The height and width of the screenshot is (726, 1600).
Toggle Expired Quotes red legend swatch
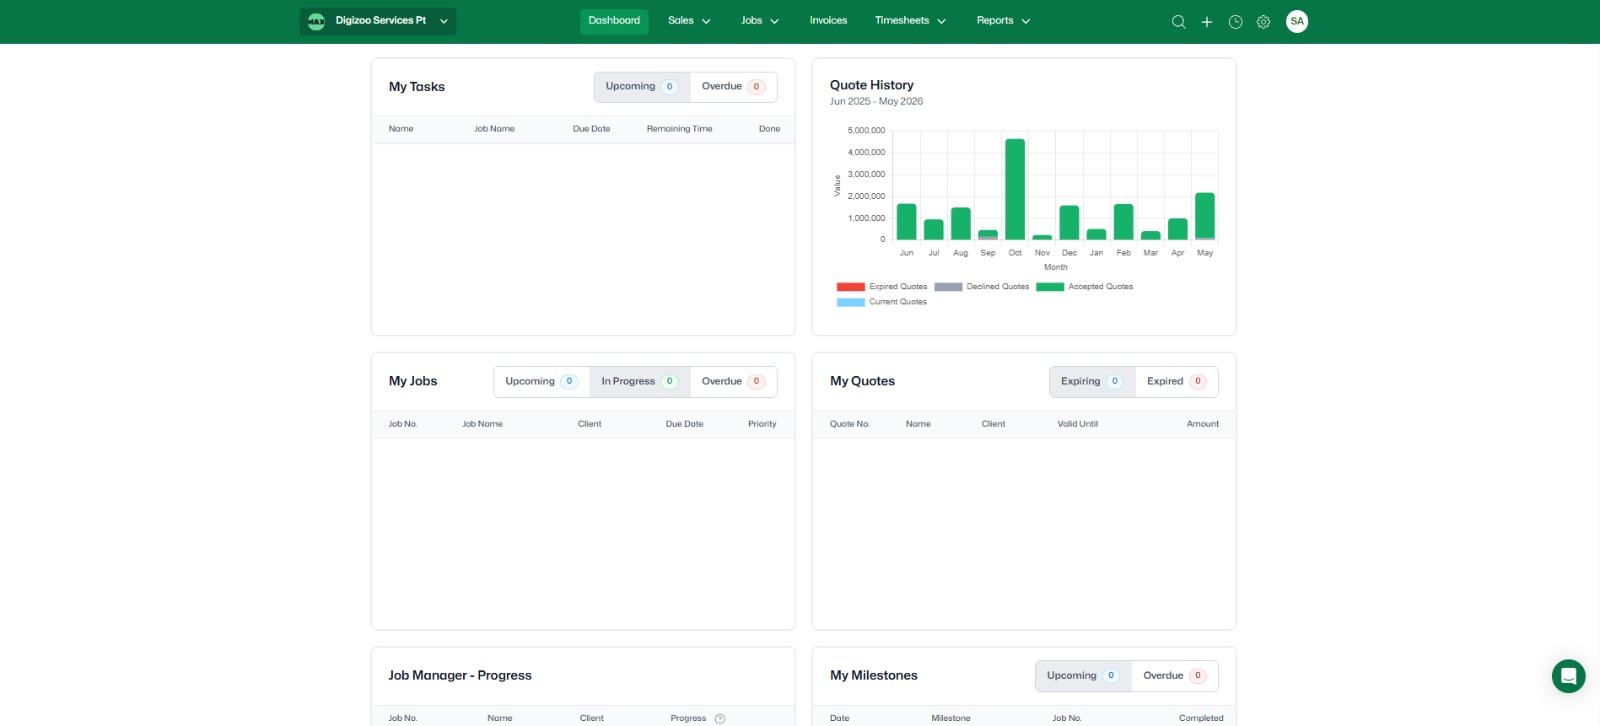tap(850, 287)
